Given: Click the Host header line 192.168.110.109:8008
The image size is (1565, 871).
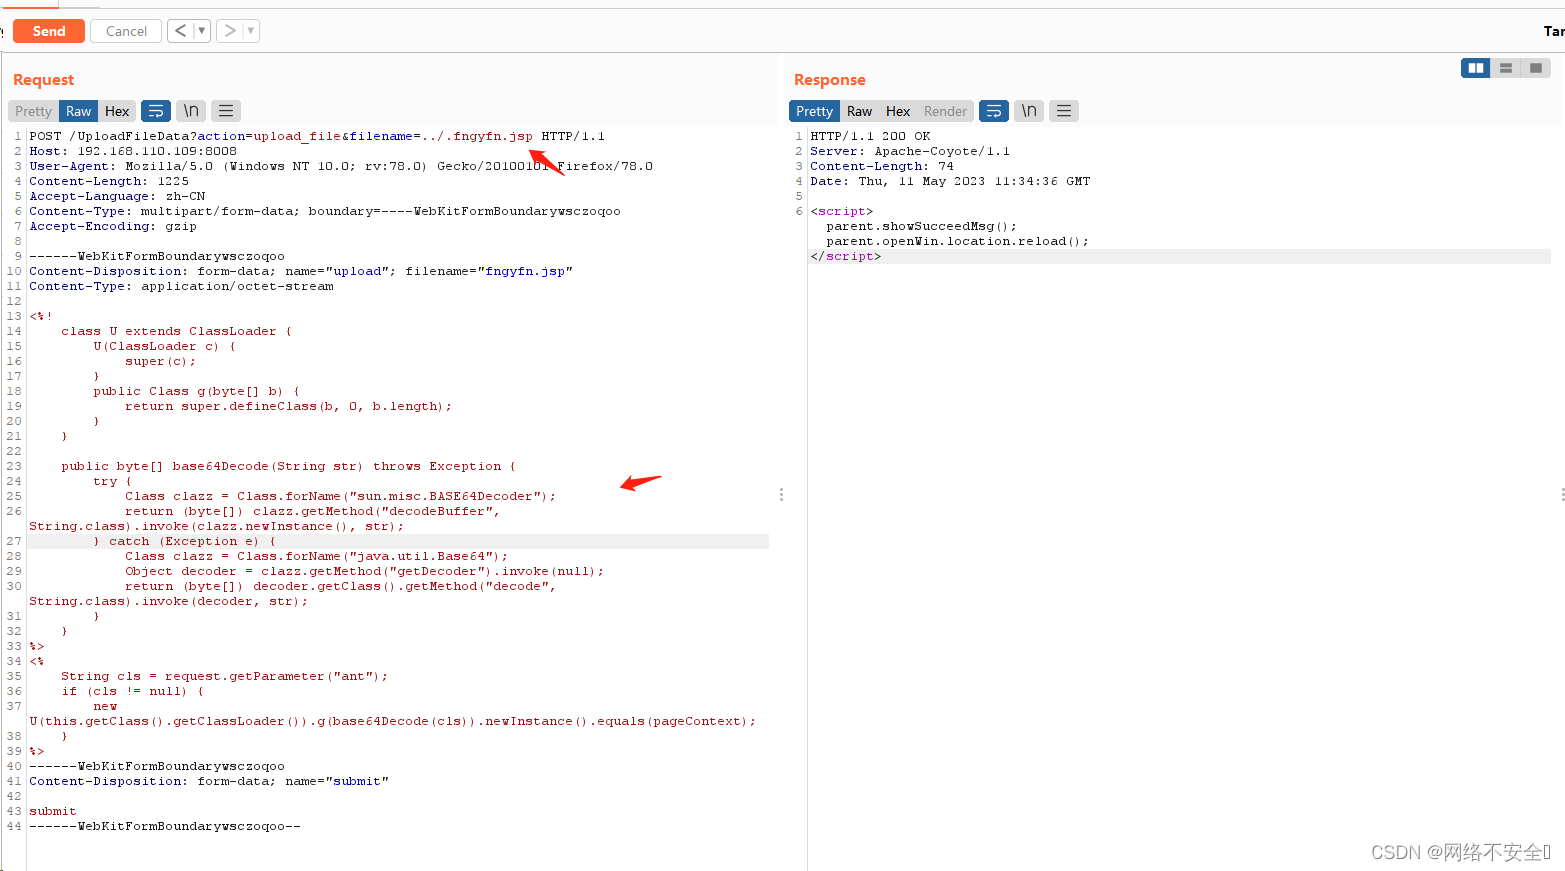Looking at the screenshot, I should click(x=133, y=151).
